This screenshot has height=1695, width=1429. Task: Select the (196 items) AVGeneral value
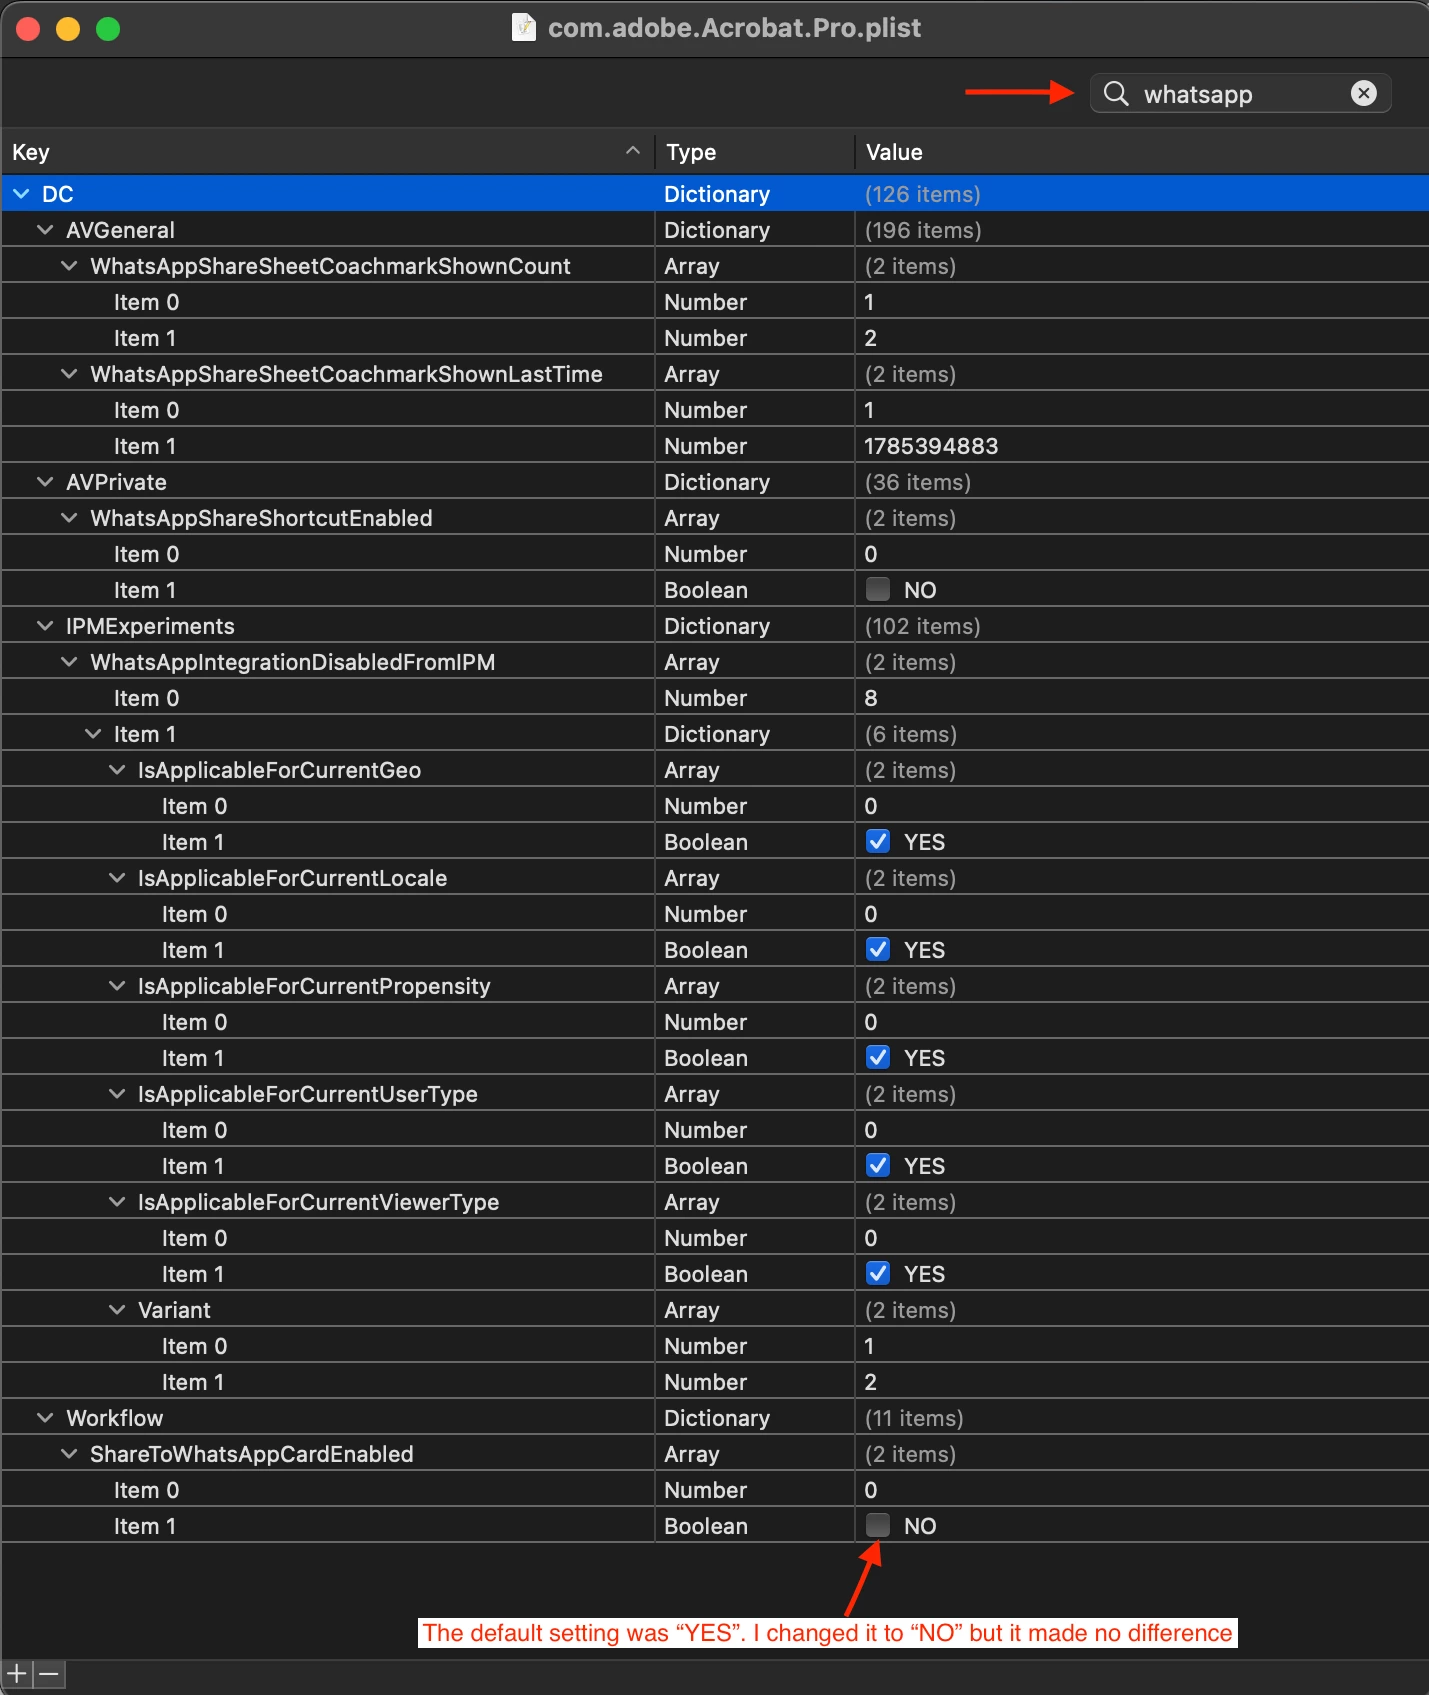click(x=923, y=230)
